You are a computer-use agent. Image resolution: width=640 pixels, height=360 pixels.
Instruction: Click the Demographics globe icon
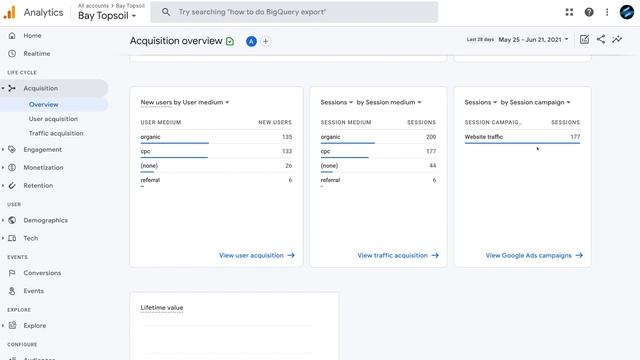coord(12,220)
